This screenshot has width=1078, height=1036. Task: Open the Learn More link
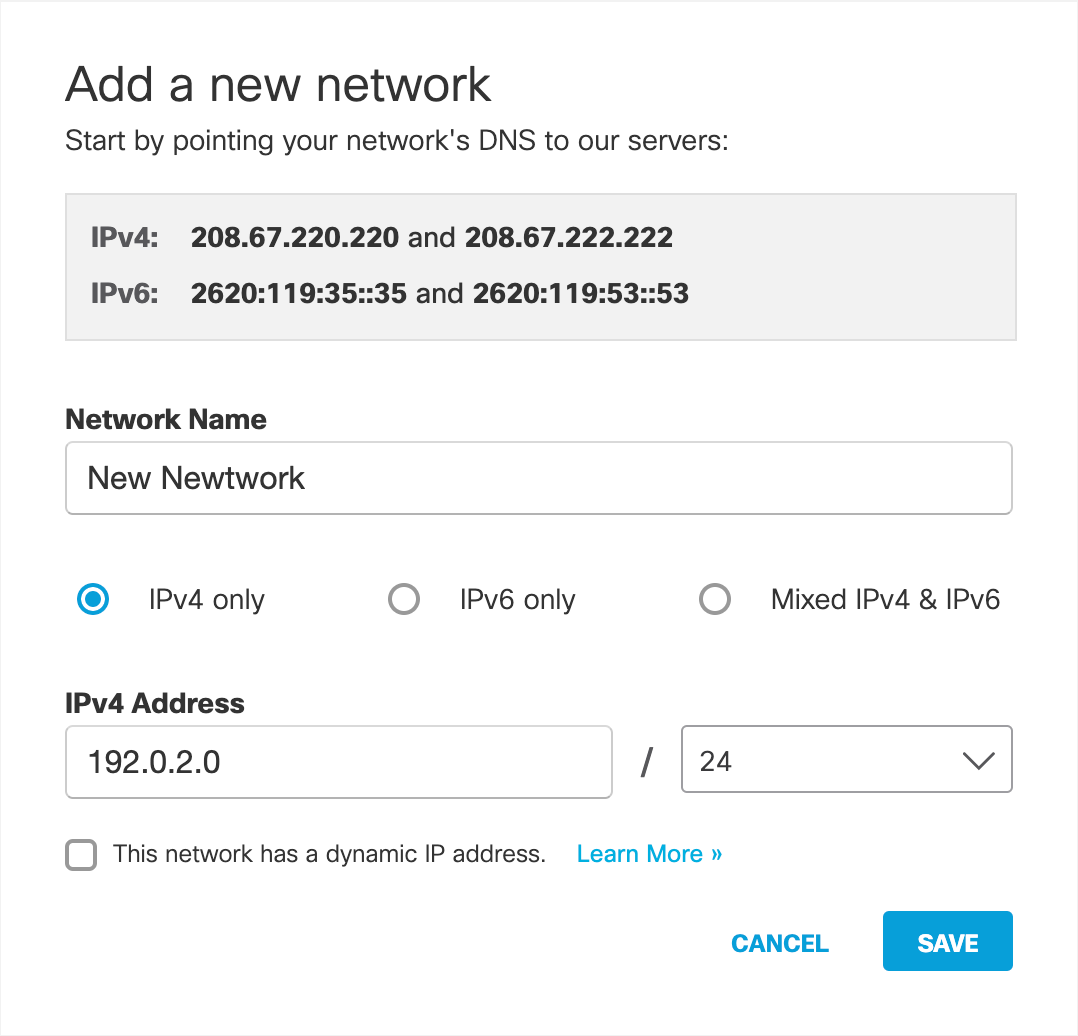pos(649,854)
